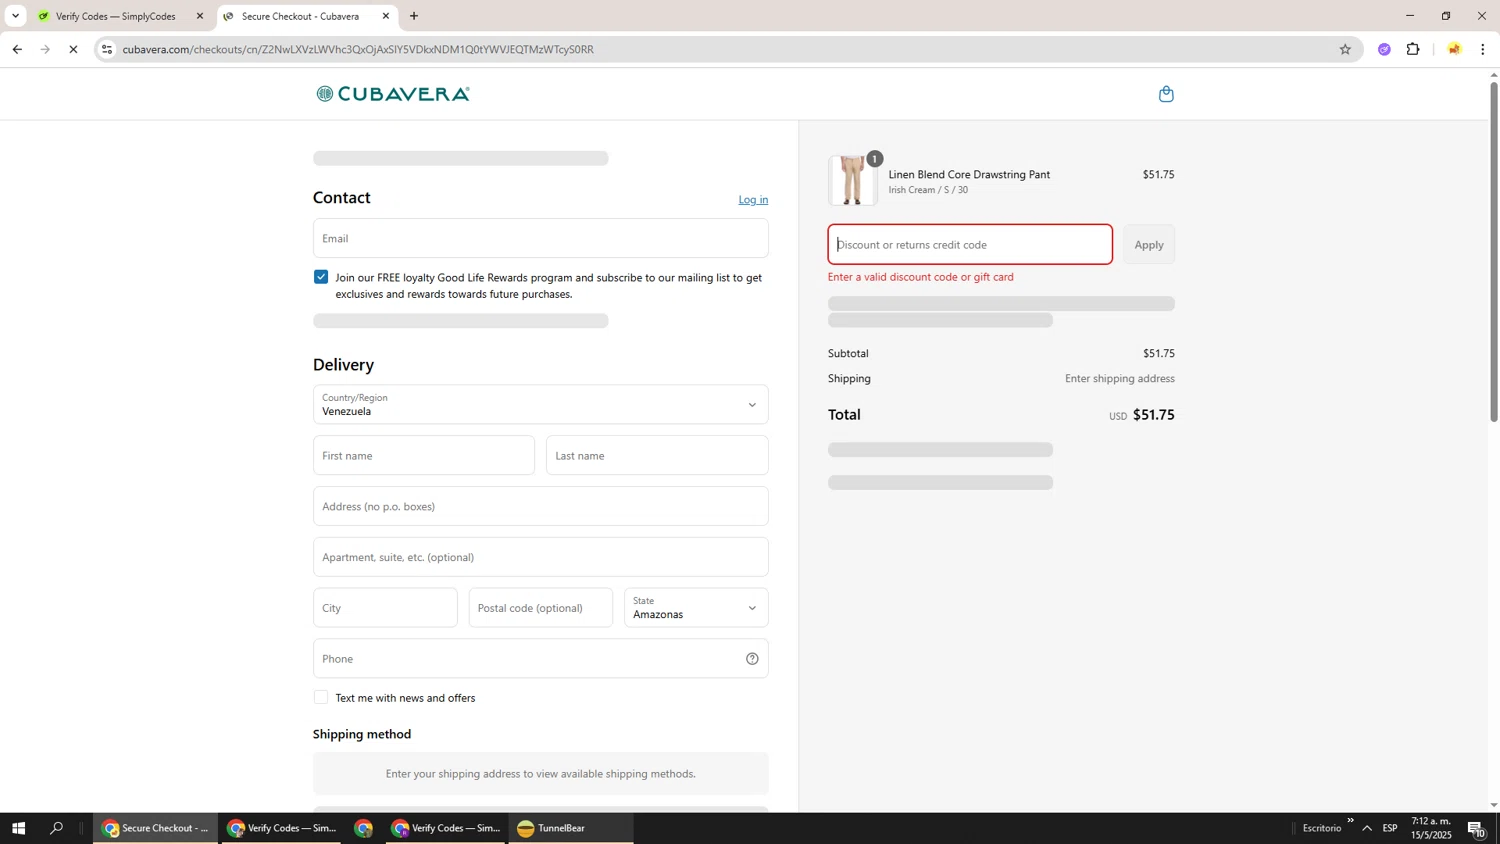The height and width of the screenshot is (844, 1500).
Task: View site information icon in address bar
Action: pyautogui.click(x=107, y=49)
